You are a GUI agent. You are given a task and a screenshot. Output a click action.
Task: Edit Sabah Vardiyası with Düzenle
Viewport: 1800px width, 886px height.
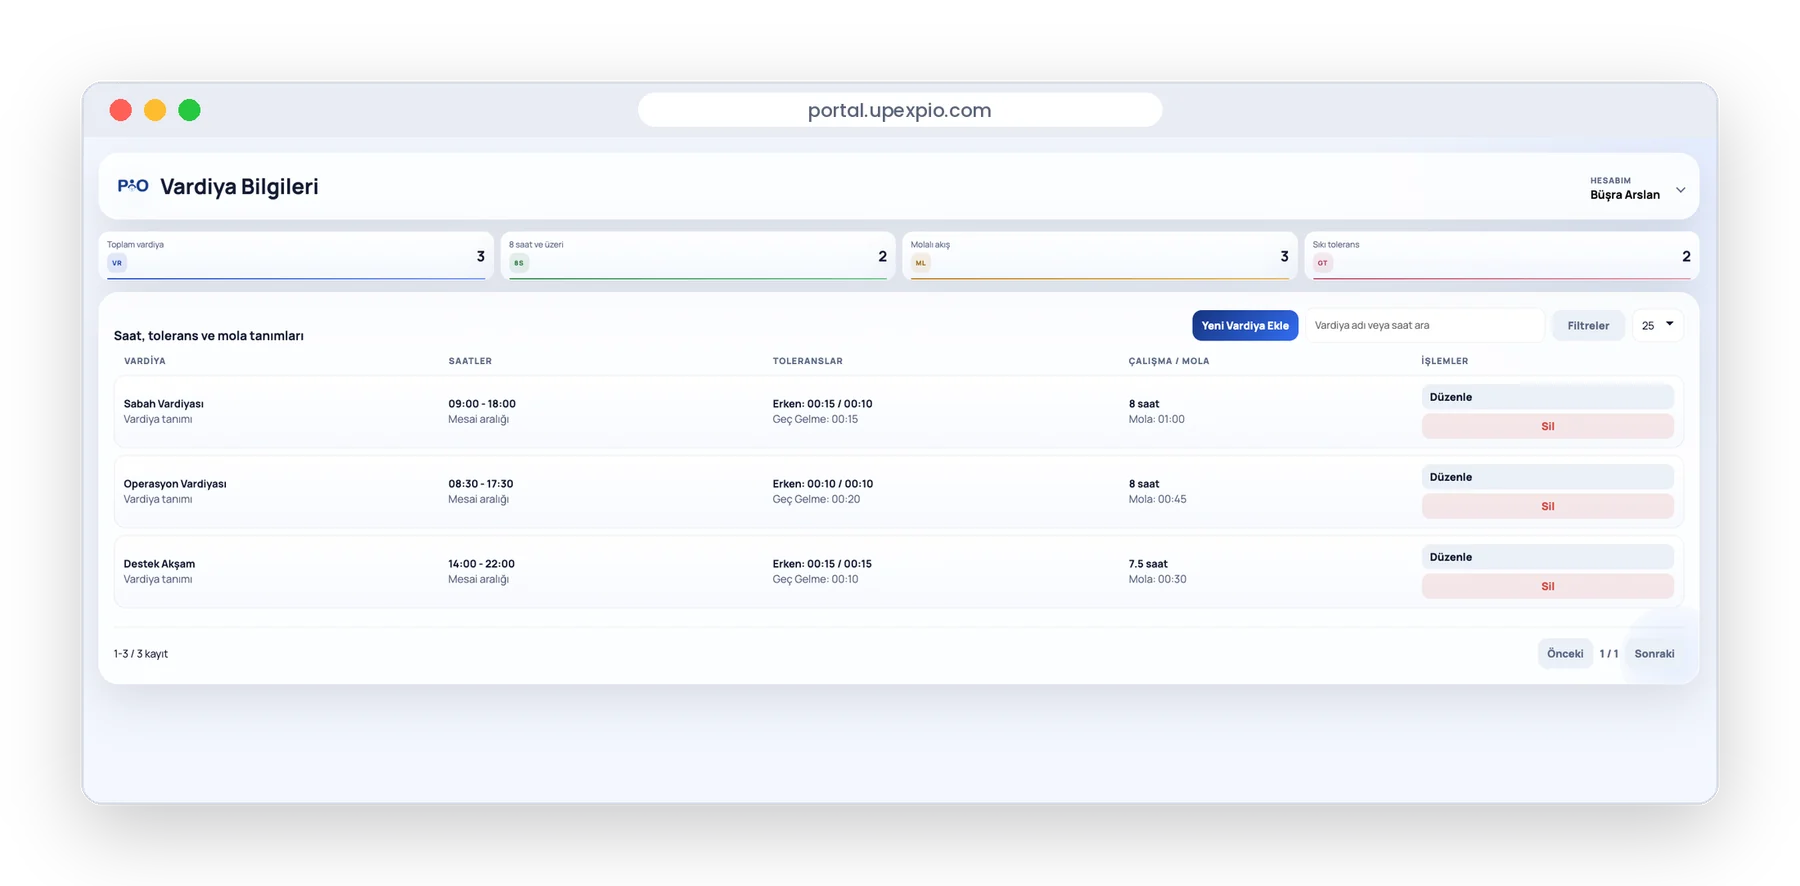coord(1547,397)
